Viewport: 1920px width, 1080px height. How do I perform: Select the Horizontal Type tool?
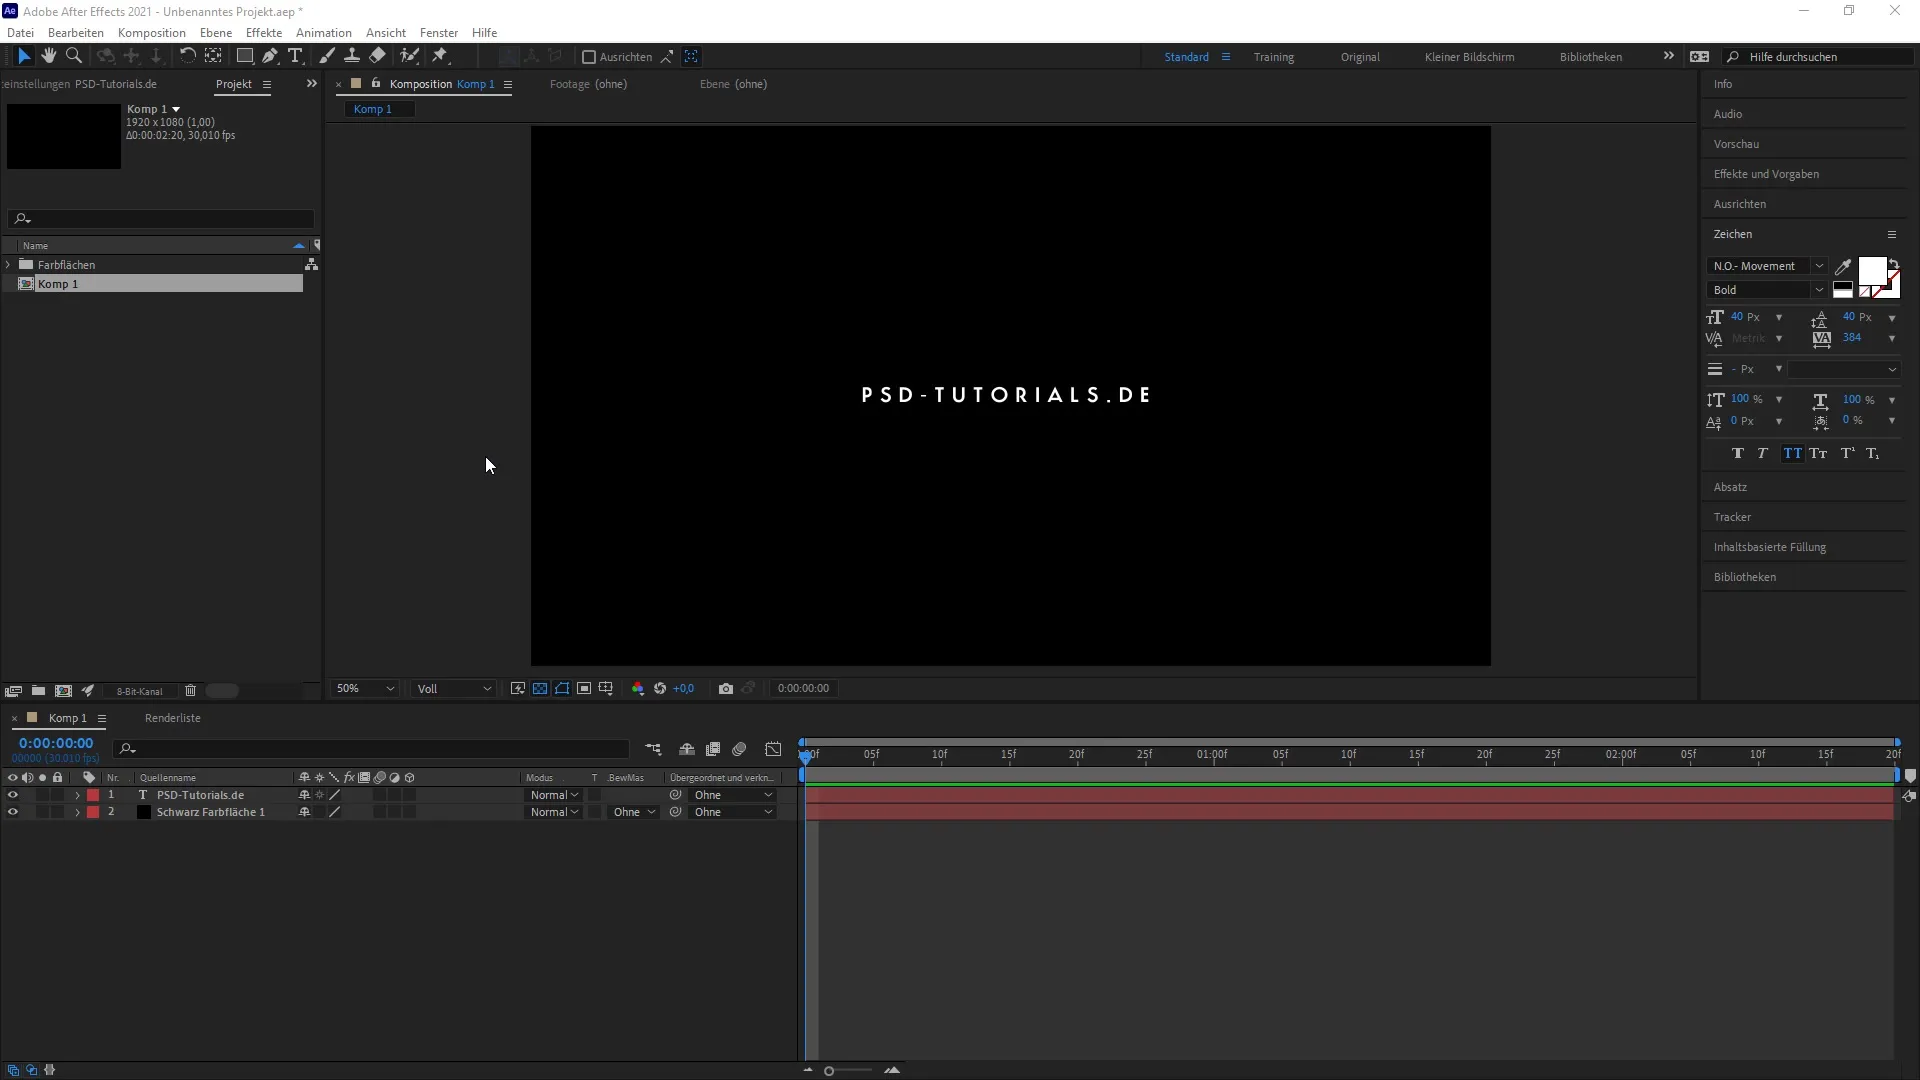[295, 56]
